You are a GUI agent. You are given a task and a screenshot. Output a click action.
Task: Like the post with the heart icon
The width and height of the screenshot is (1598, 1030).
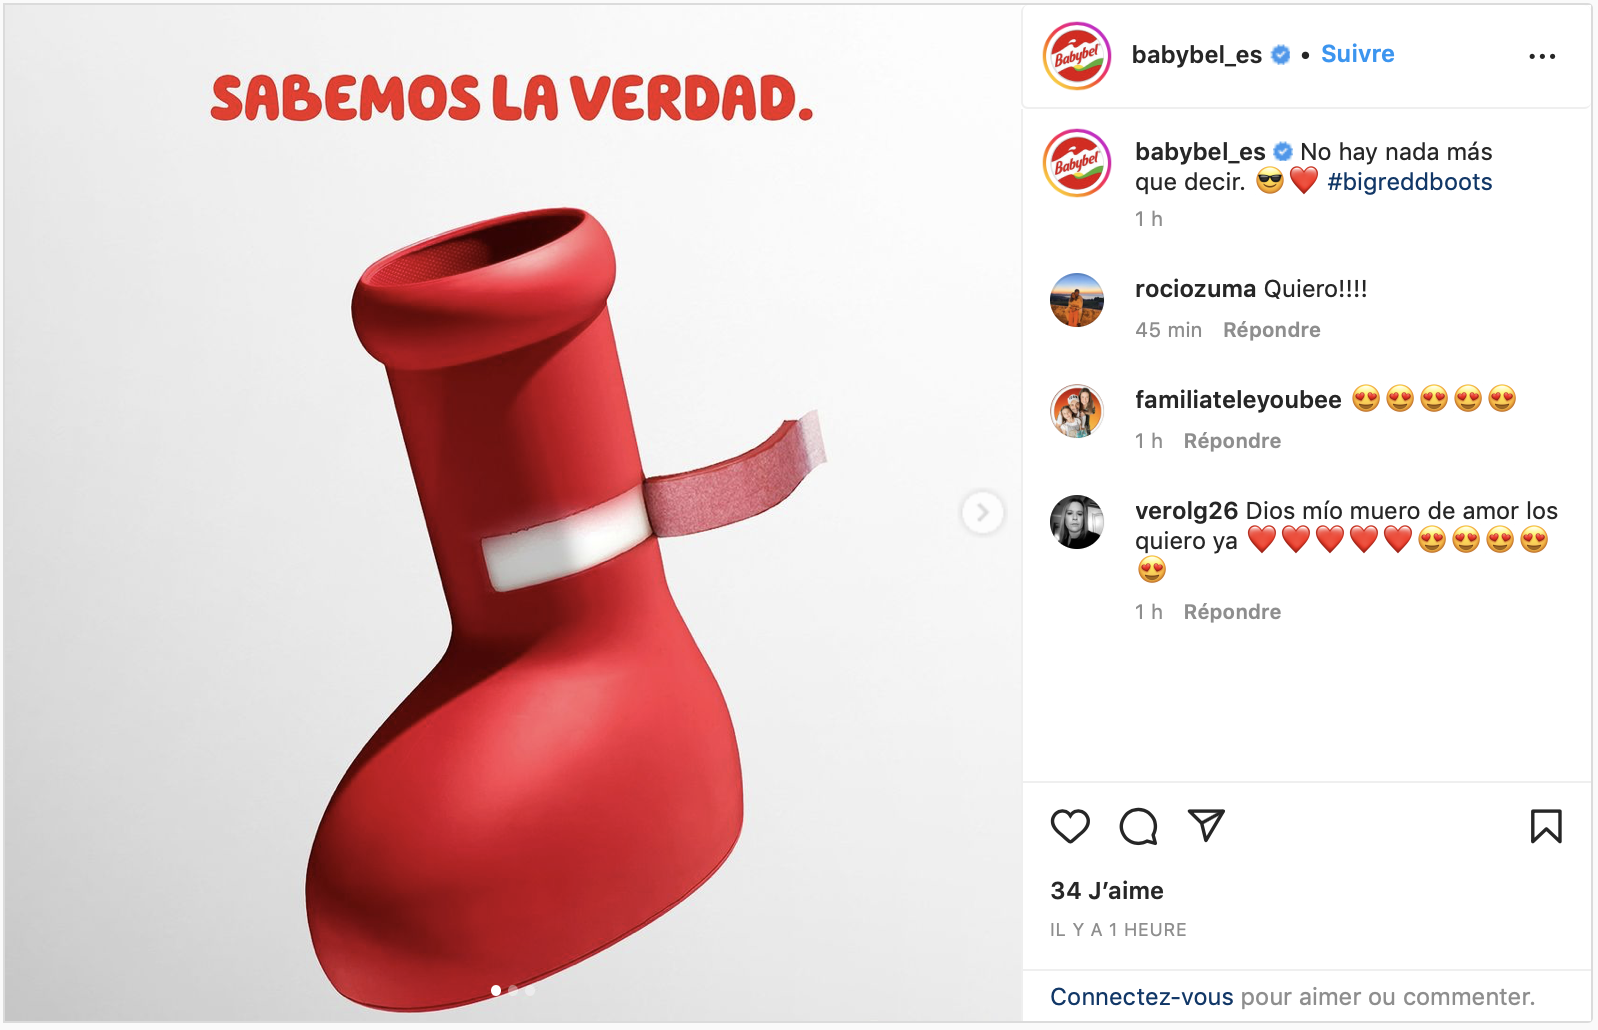1070,826
